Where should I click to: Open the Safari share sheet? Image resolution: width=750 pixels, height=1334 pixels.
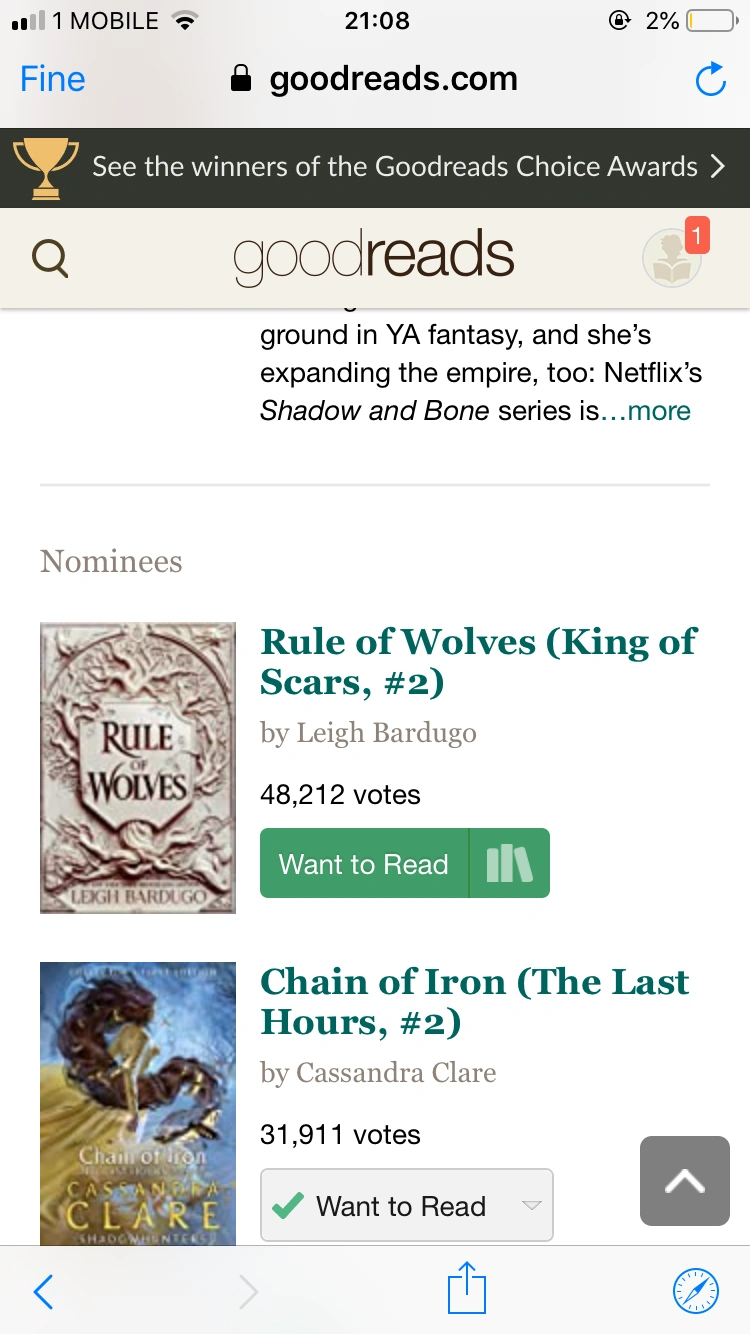click(x=464, y=1291)
